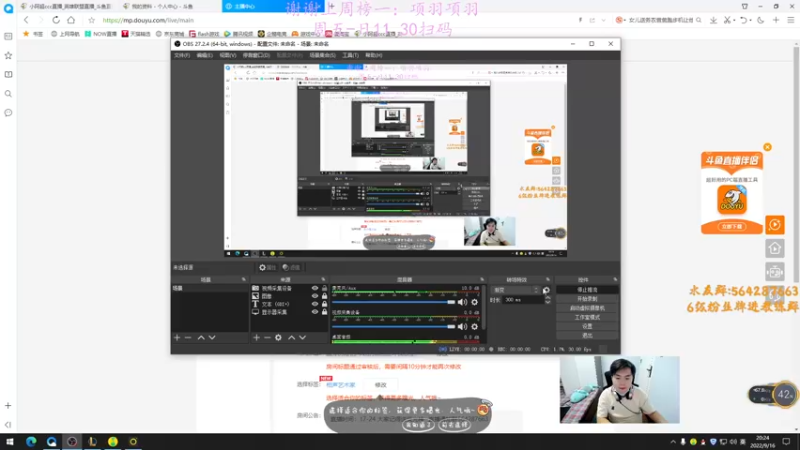Open the Filters button on the source toolbar
800x450 pixels.
coord(291,267)
